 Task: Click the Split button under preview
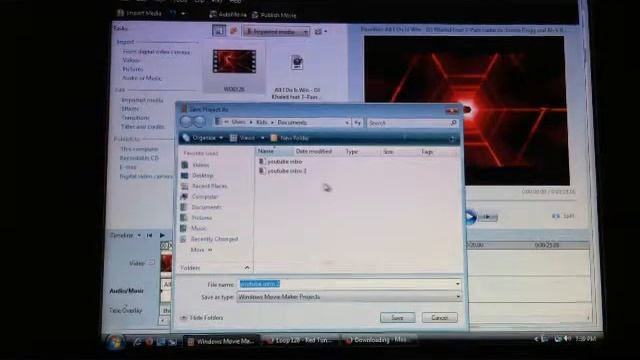point(564,216)
